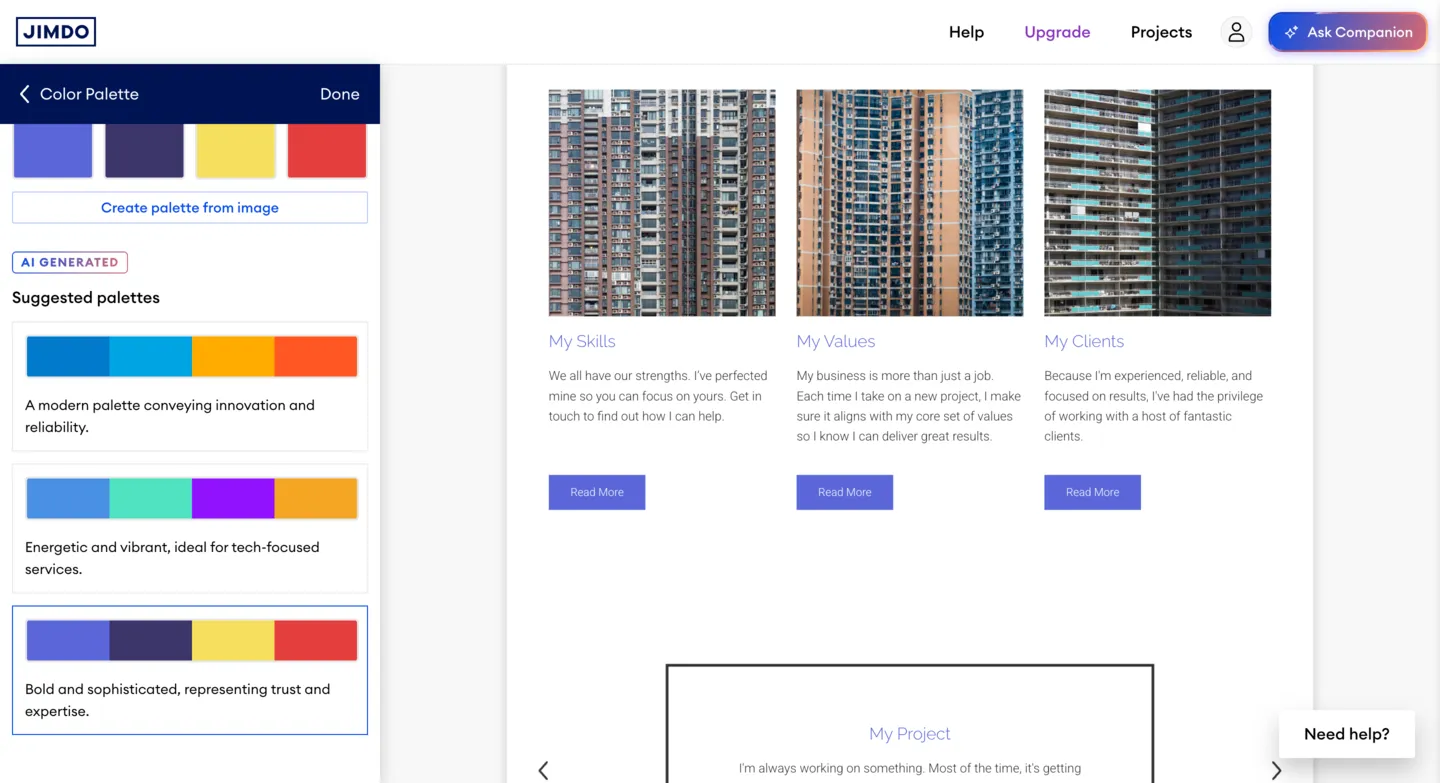The width and height of the screenshot is (1440, 783).
Task: Open the user account profile icon
Action: tap(1236, 32)
